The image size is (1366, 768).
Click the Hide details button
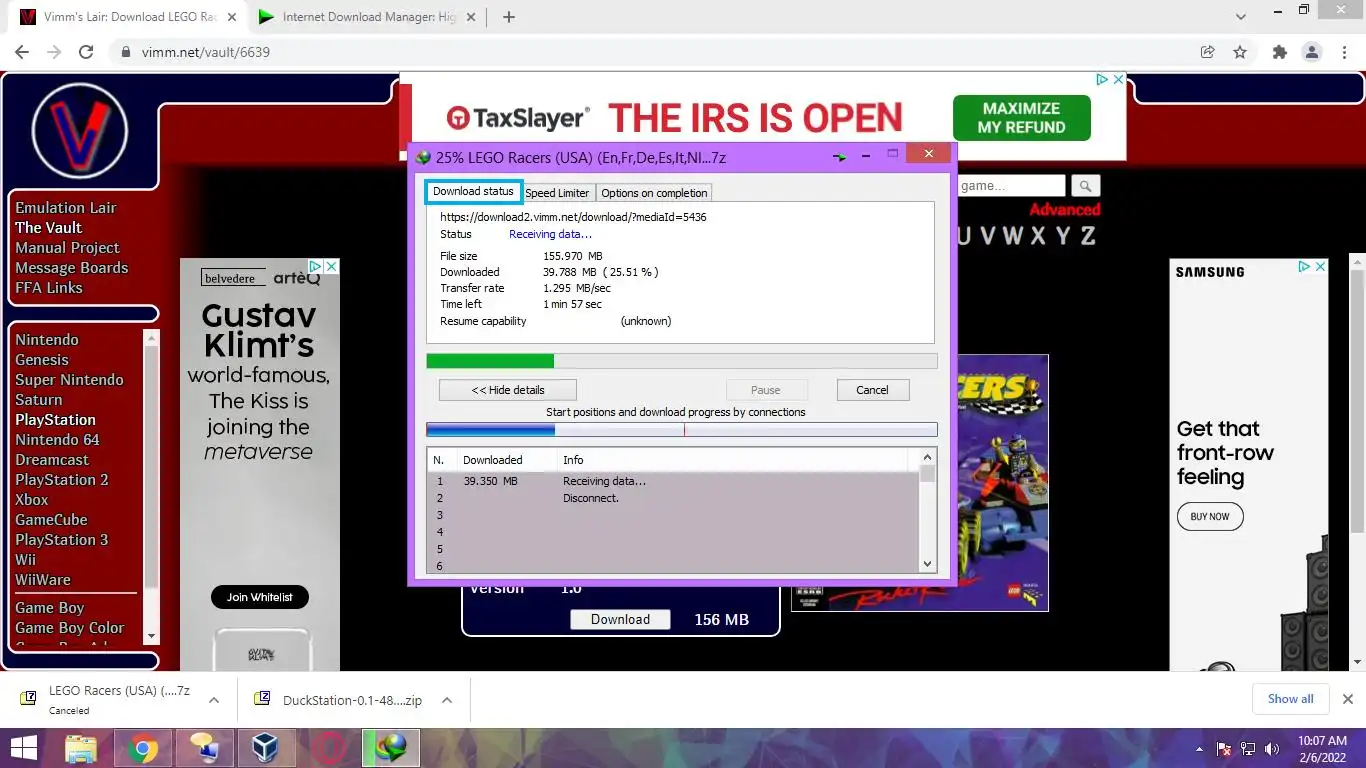click(508, 390)
